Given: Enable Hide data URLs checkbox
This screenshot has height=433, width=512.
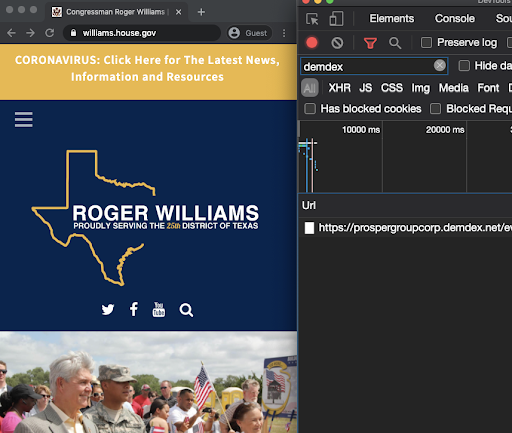Looking at the screenshot, I should point(464,66).
